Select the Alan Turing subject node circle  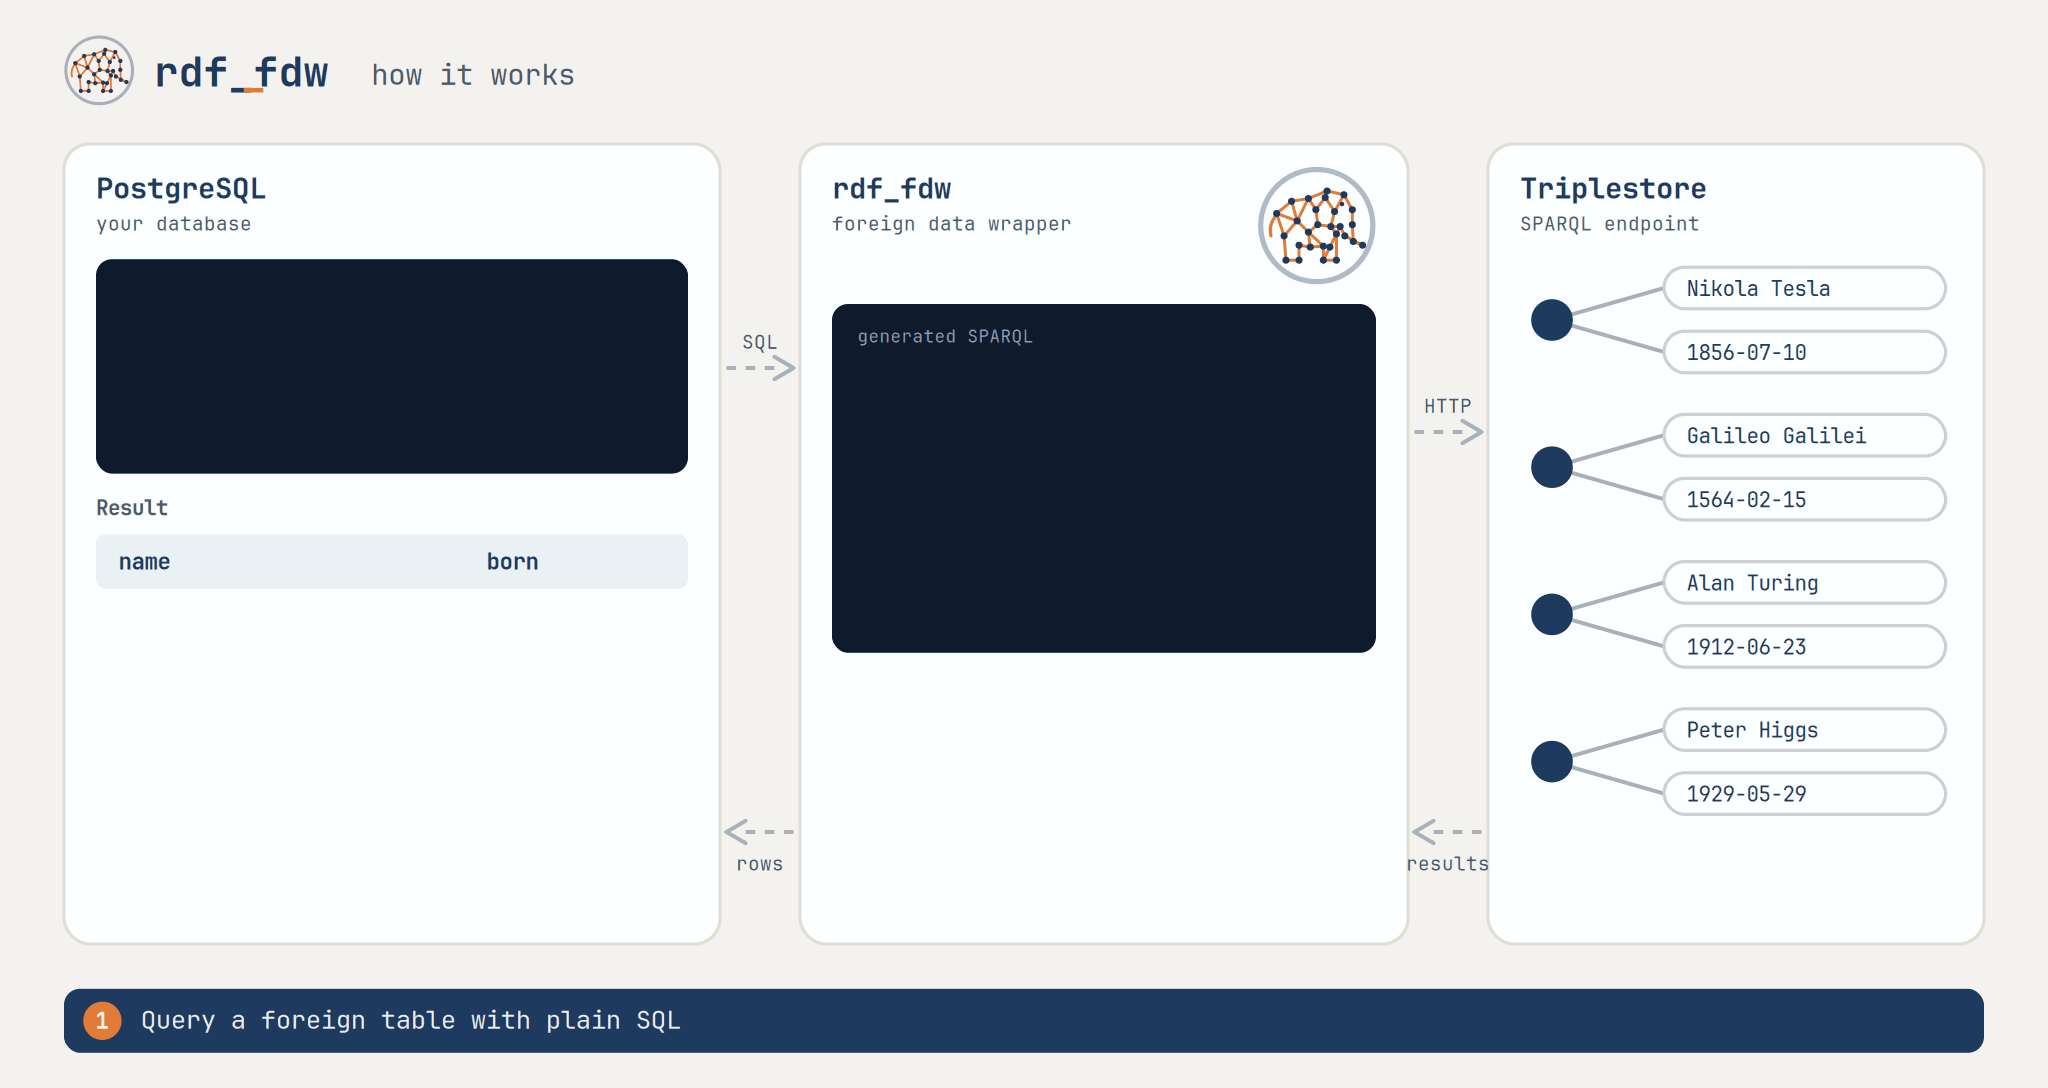[x=1552, y=614]
